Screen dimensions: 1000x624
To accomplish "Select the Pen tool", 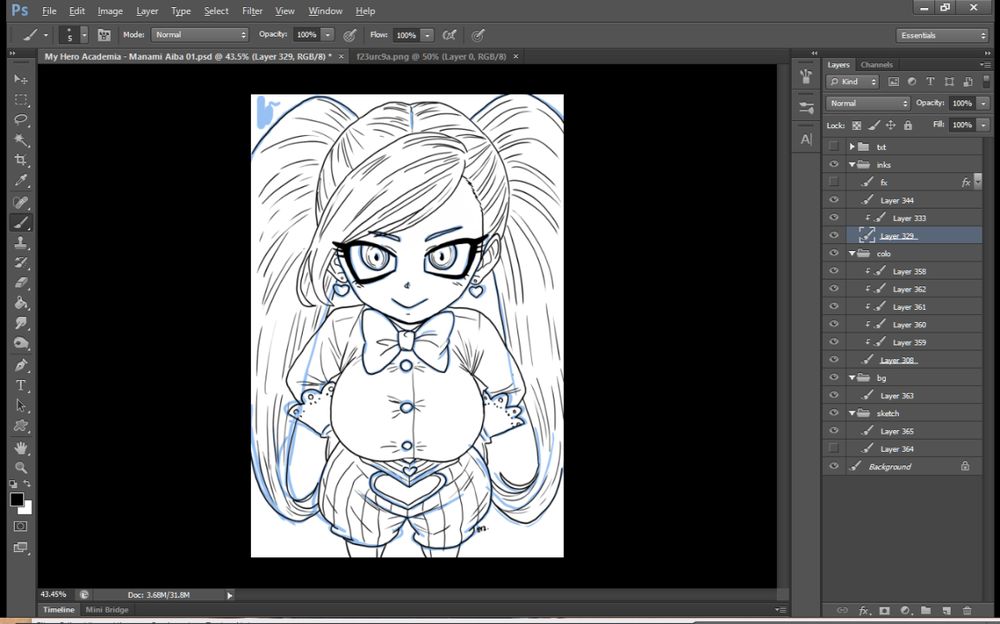I will (x=21, y=366).
